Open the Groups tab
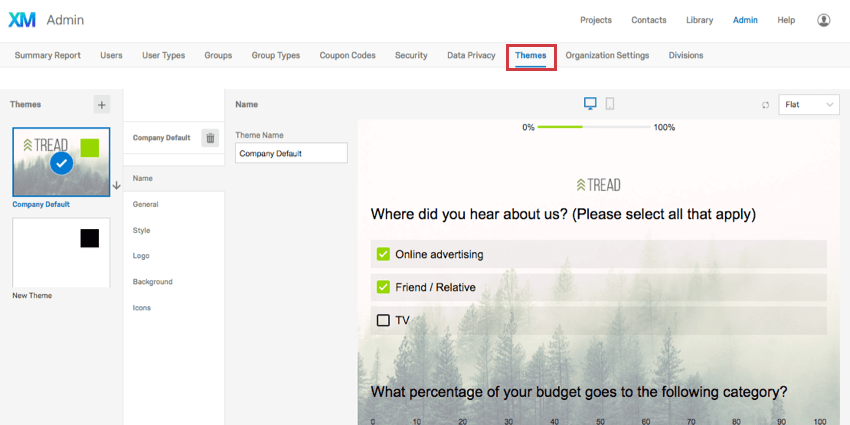850x425 pixels. (218, 55)
